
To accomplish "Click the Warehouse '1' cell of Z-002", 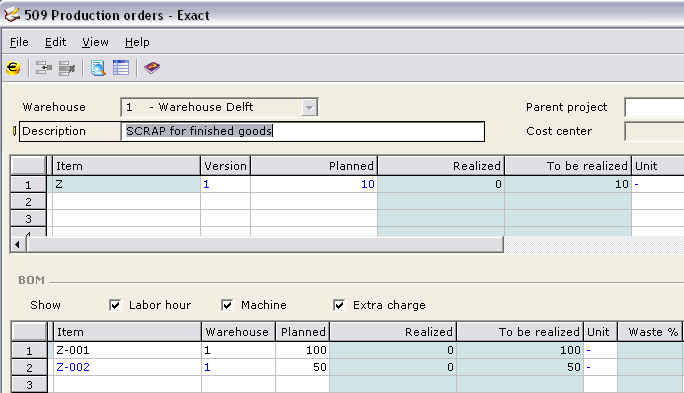I will pos(238,367).
